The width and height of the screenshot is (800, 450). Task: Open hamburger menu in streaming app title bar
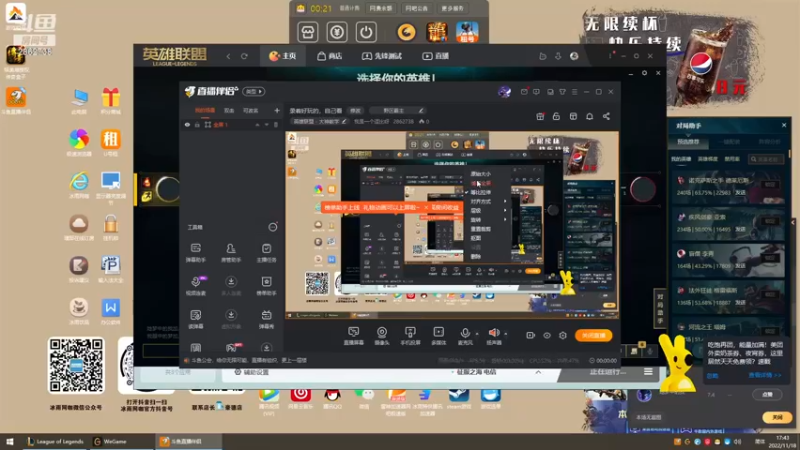pyautogui.click(x=574, y=92)
